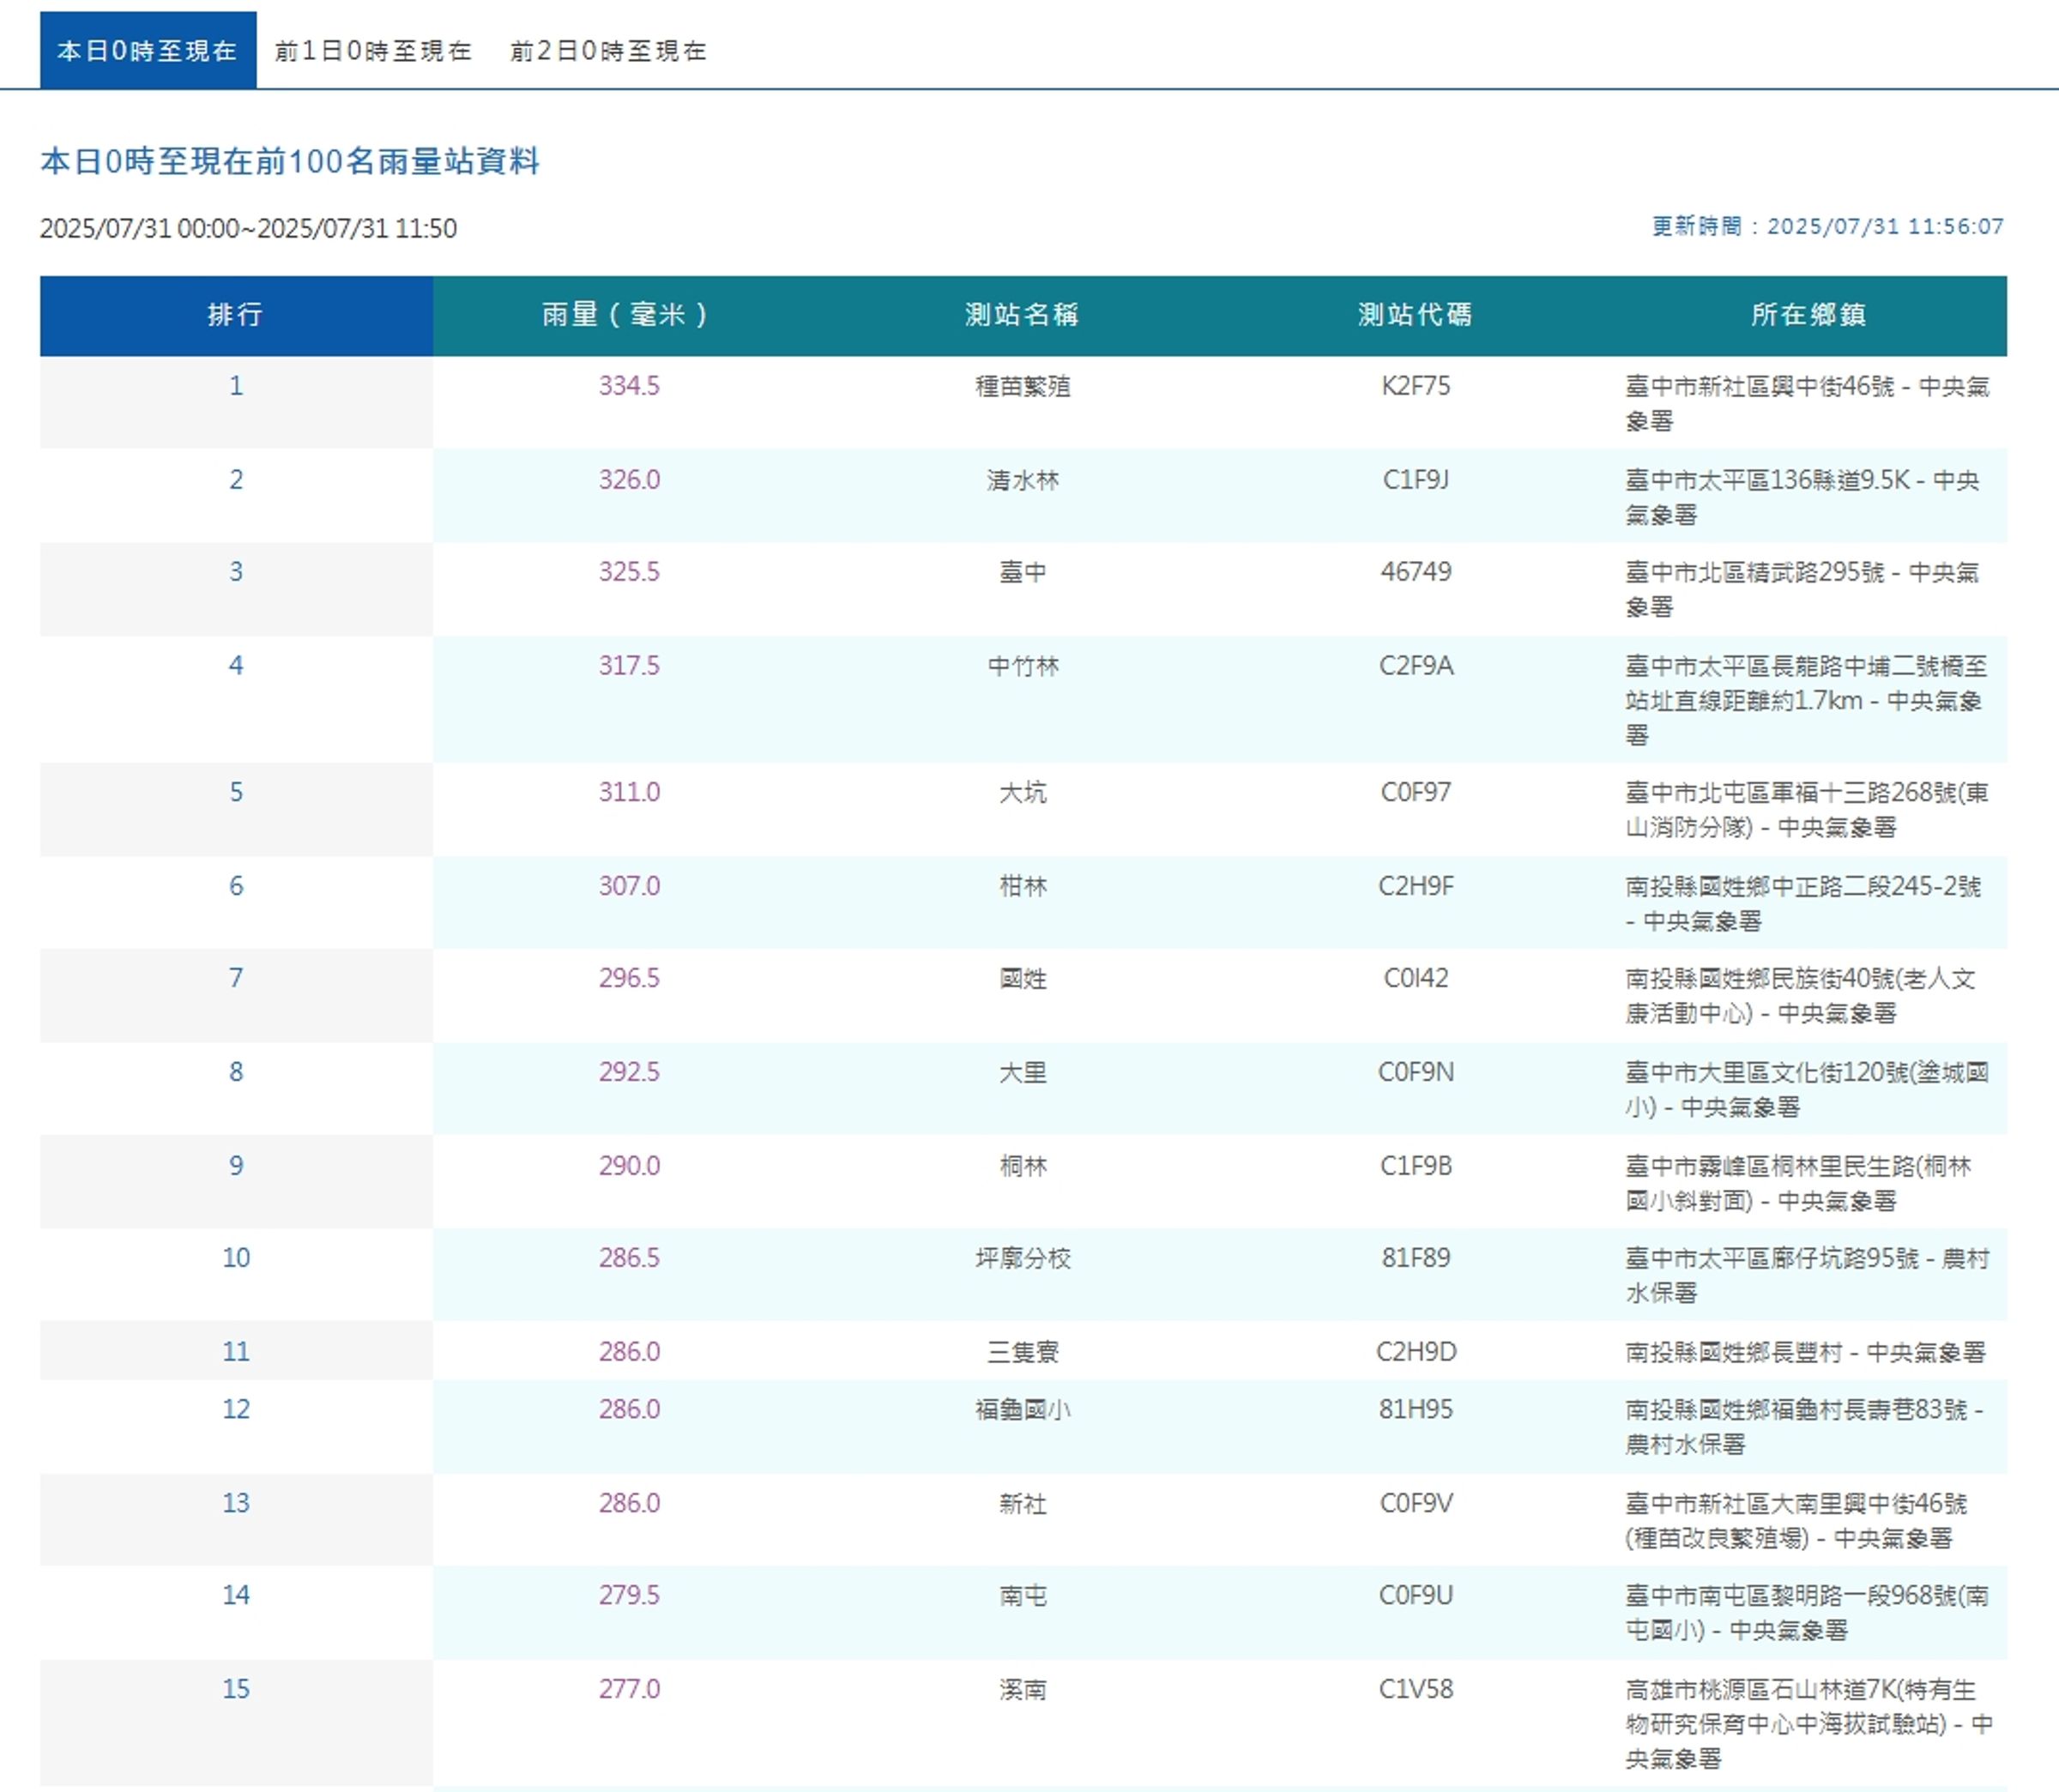Click station code 81F89

click(1416, 1258)
